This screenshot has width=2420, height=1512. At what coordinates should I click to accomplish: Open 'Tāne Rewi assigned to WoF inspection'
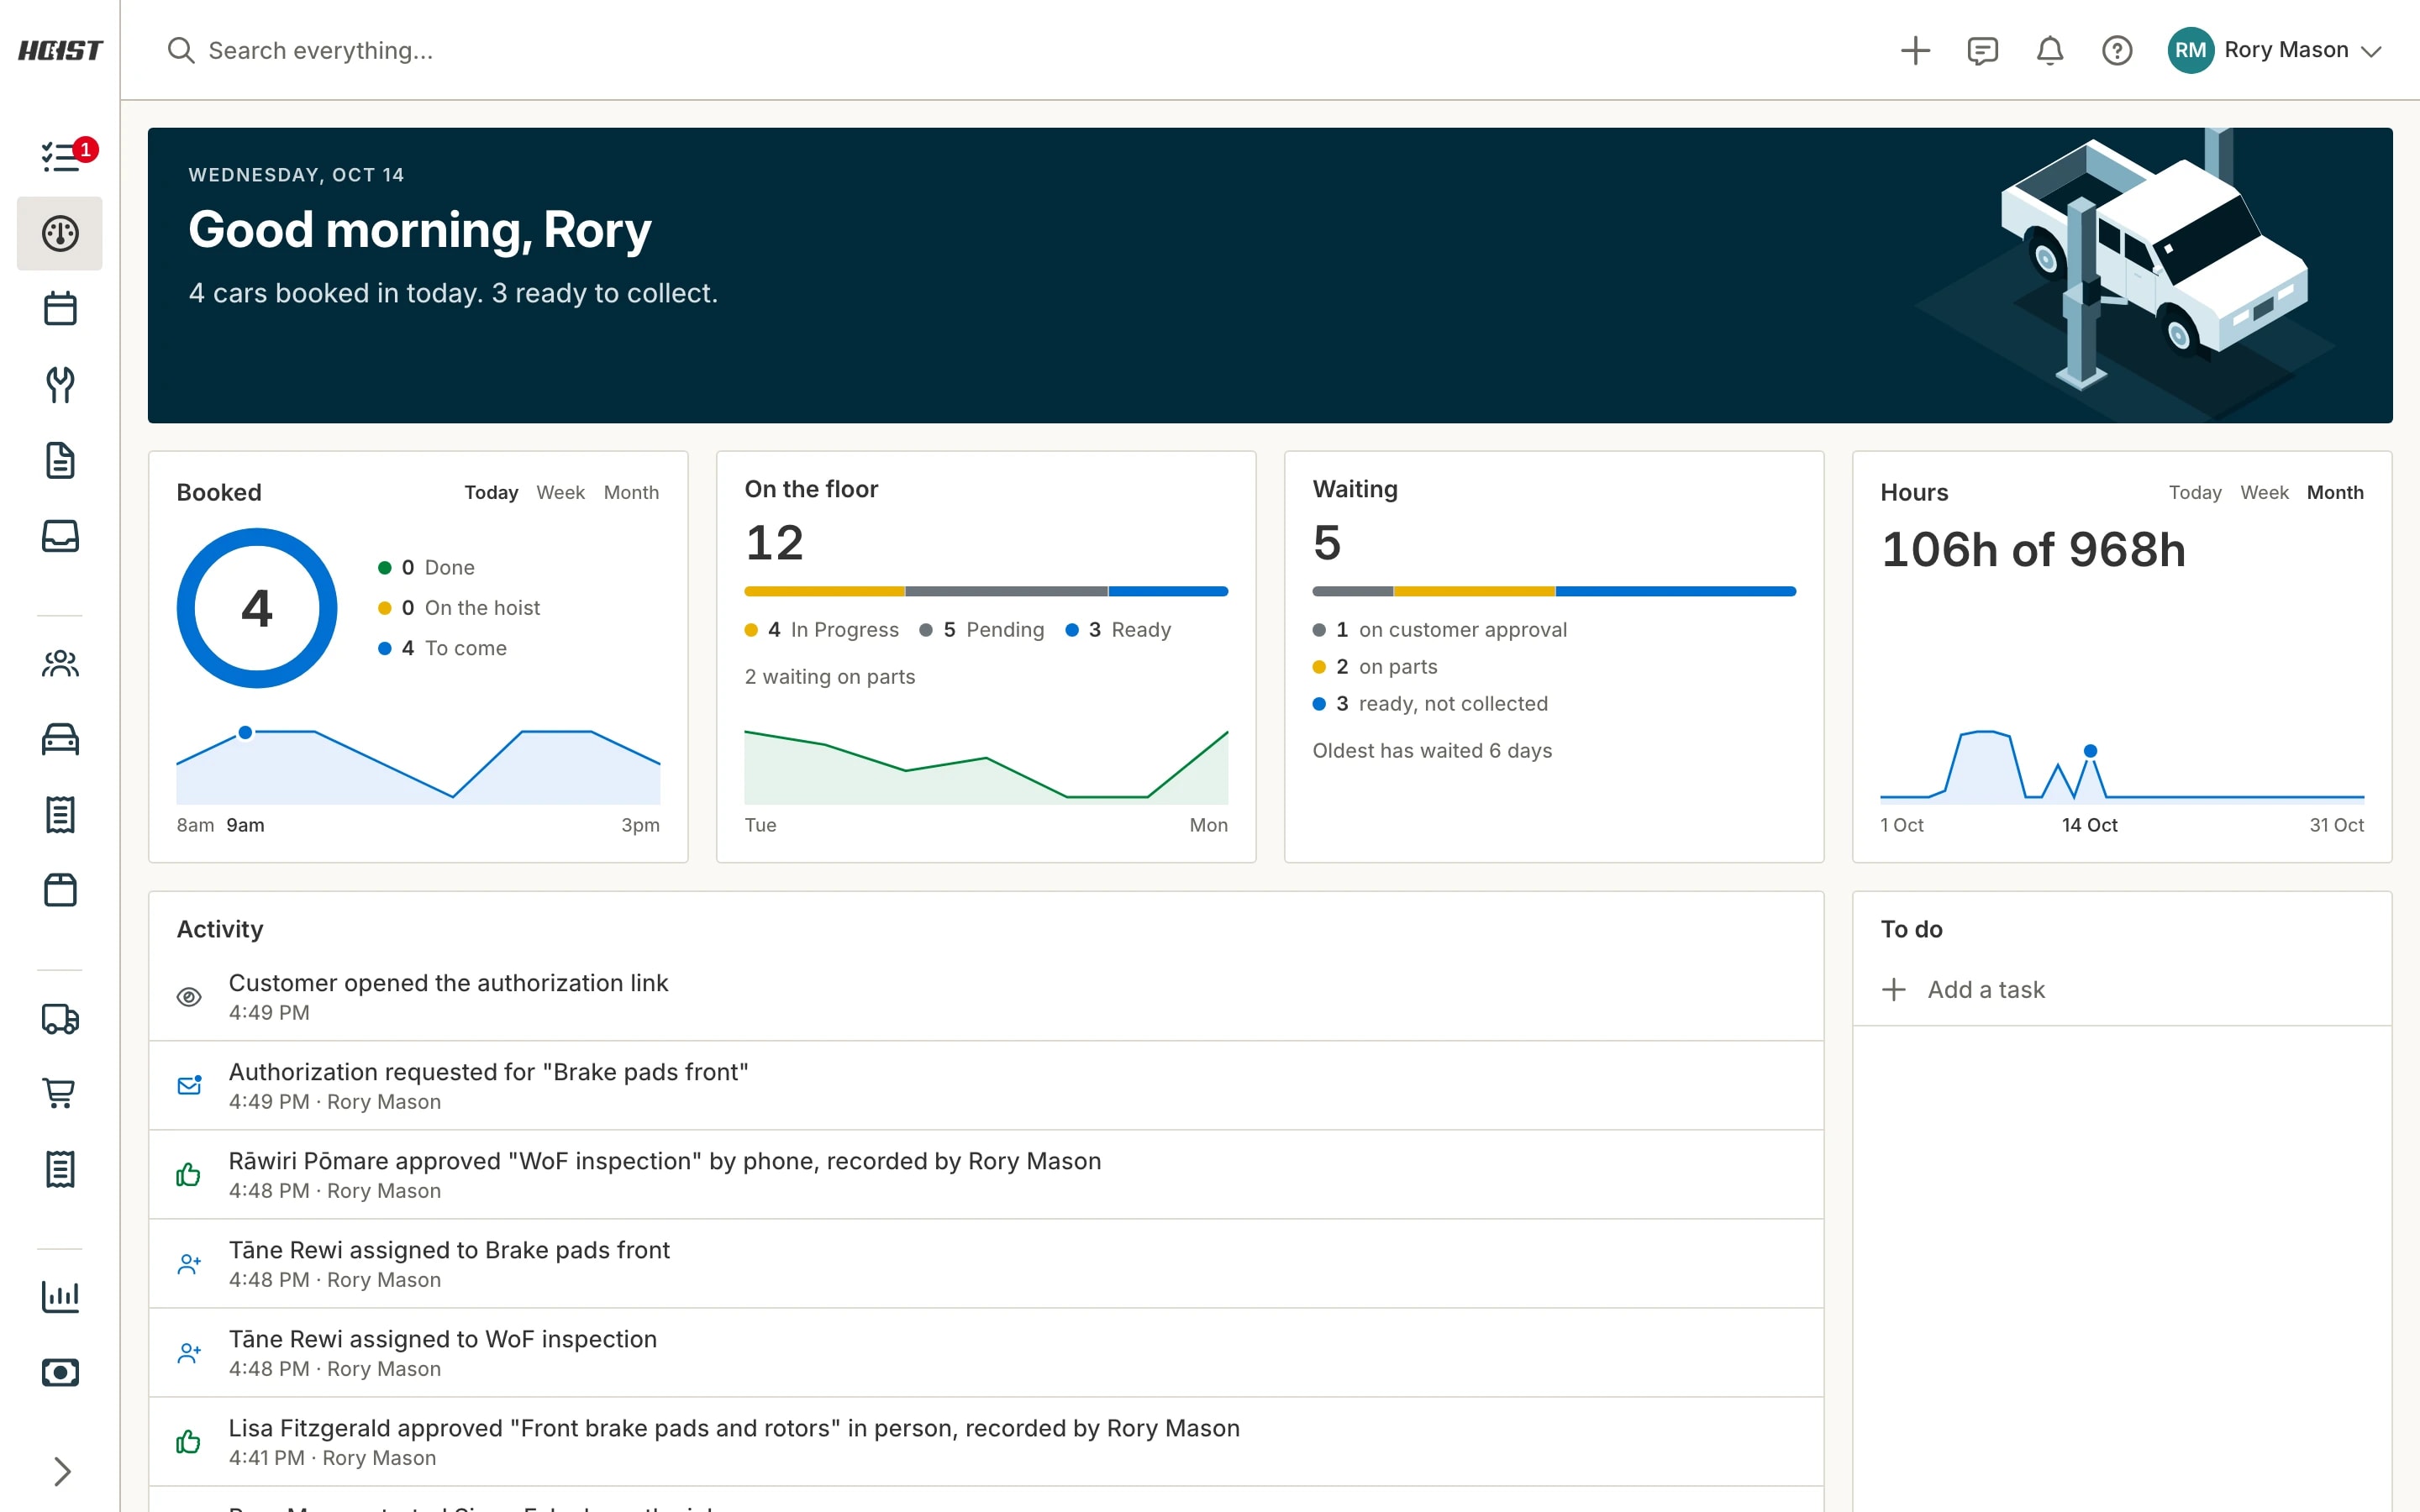[x=986, y=1353]
